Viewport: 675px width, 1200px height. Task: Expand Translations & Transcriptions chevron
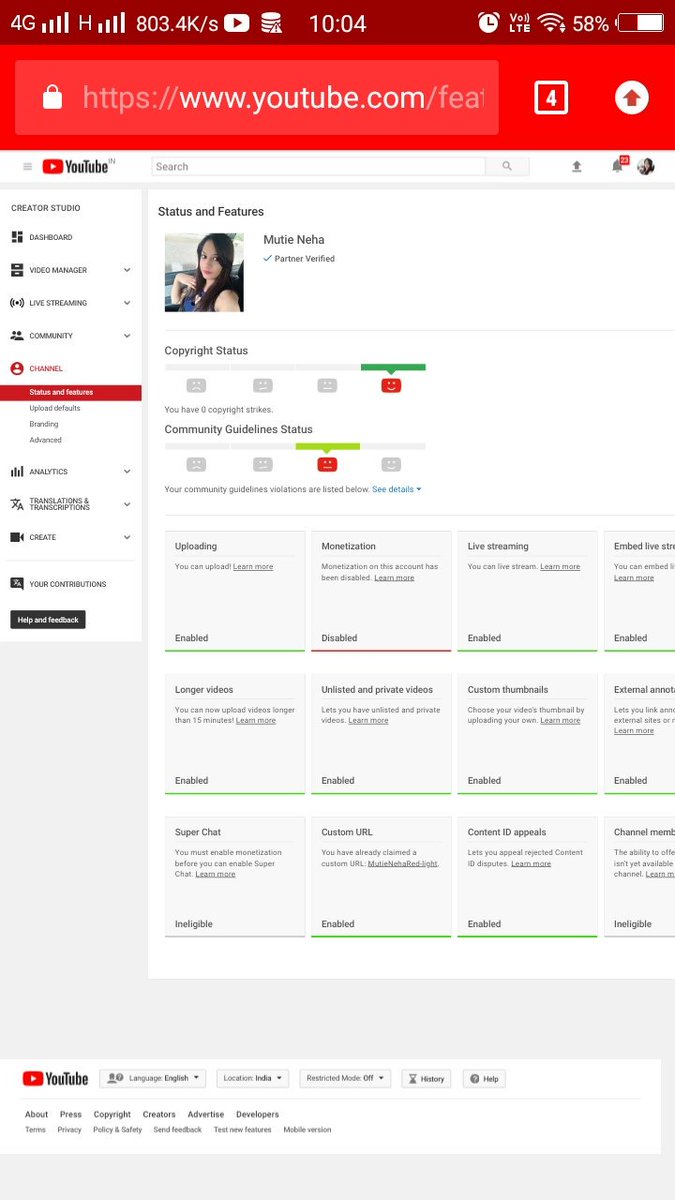127,504
